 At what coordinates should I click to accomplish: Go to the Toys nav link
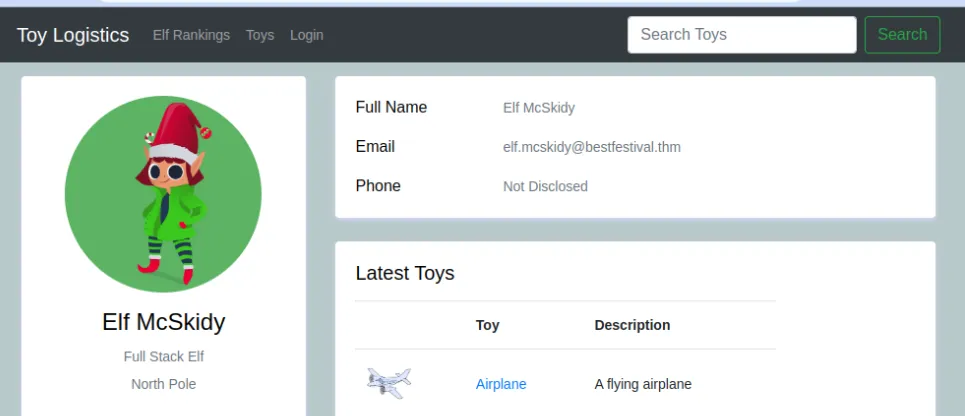click(260, 35)
